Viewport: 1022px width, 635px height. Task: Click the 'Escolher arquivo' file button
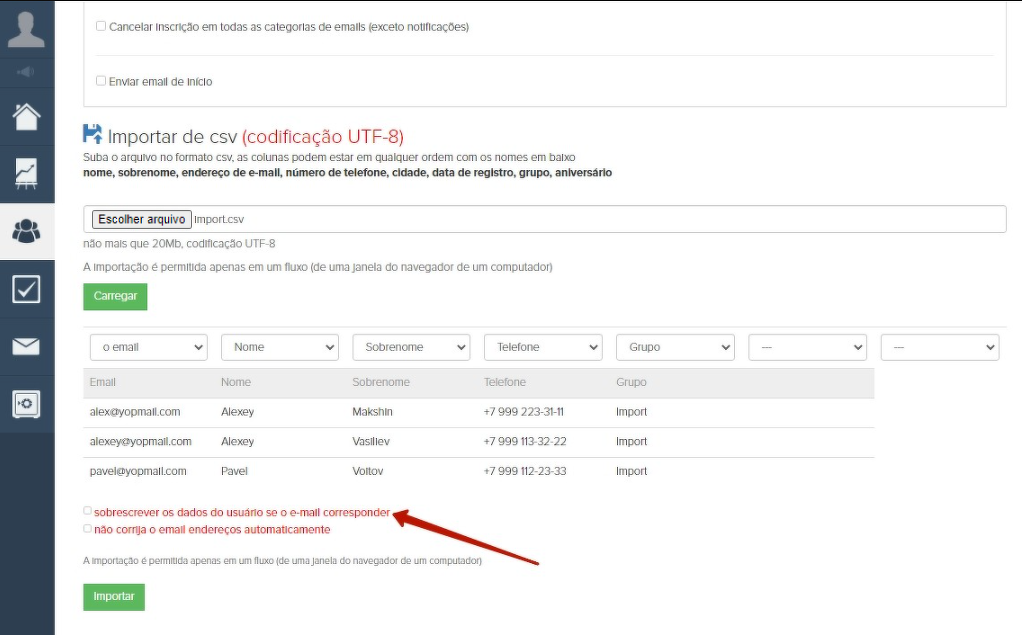point(141,219)
